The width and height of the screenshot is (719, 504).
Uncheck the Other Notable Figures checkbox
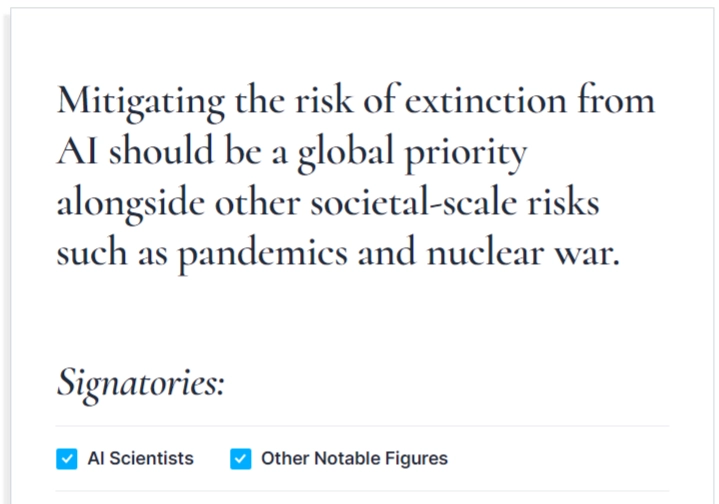[x=241, y=459]
